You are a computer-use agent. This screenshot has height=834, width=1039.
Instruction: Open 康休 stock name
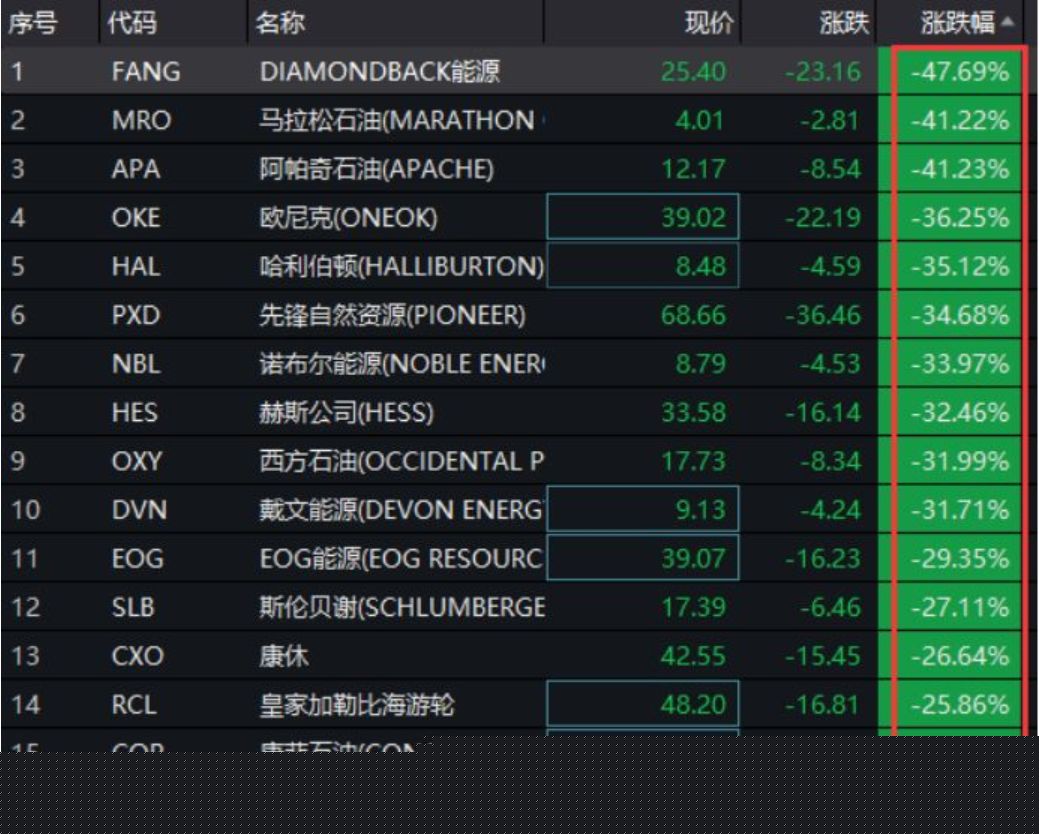click(x=284, y=656)
